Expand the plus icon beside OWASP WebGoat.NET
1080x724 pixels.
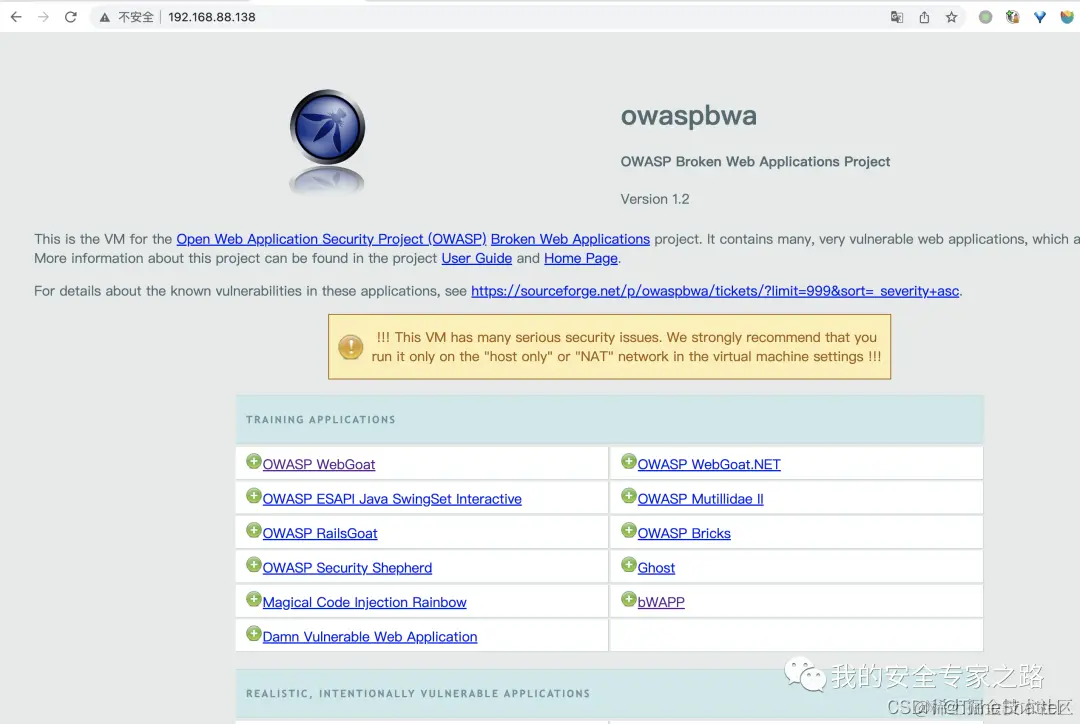point(628,462)
